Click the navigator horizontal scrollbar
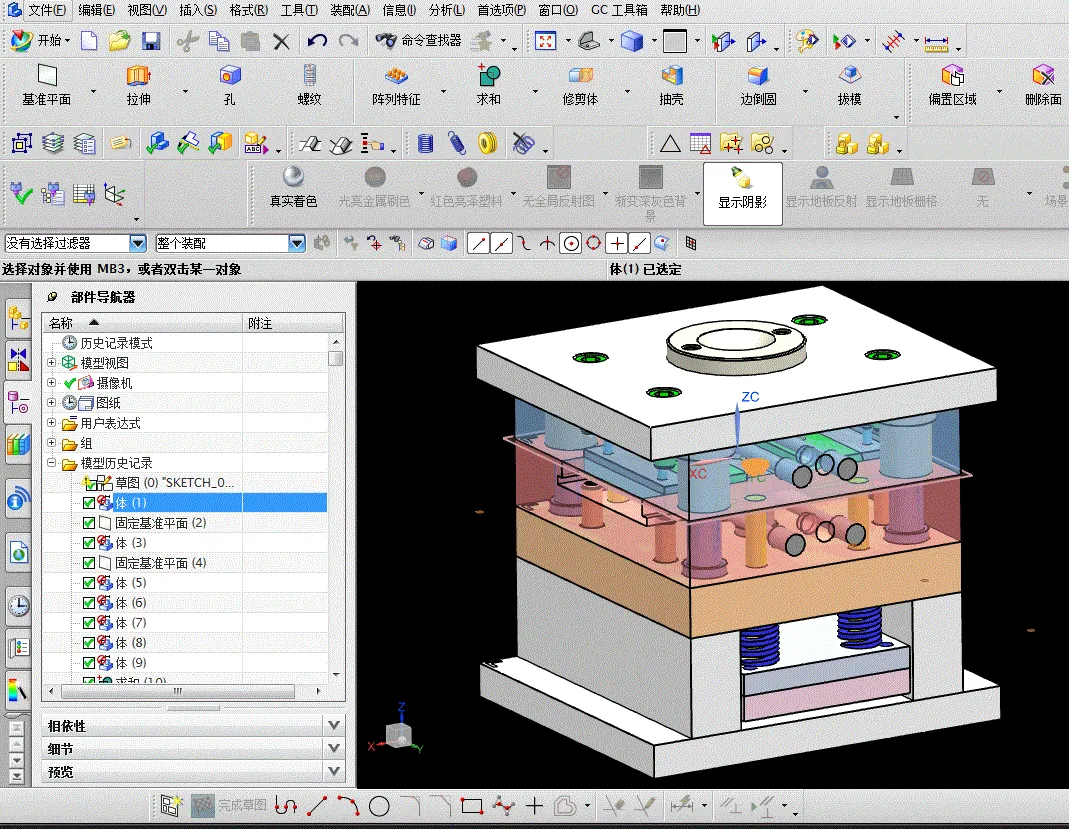This screenshot has width=1069, height=829. pyautogui.click(x=177, y=691)
